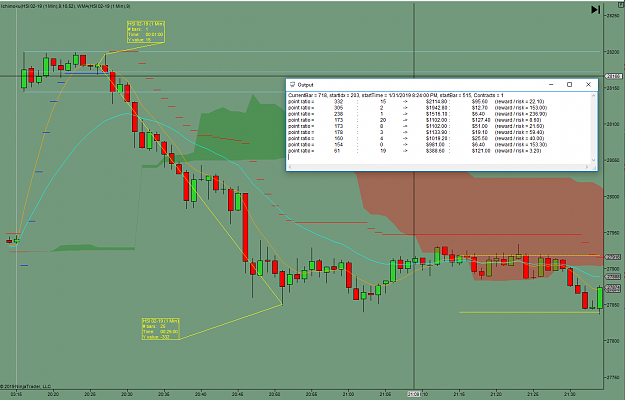The height and width of the screenshot is (400, 625).
Task: Click the Output horizontal scrollbar right arrow
Action: point(586,167)
